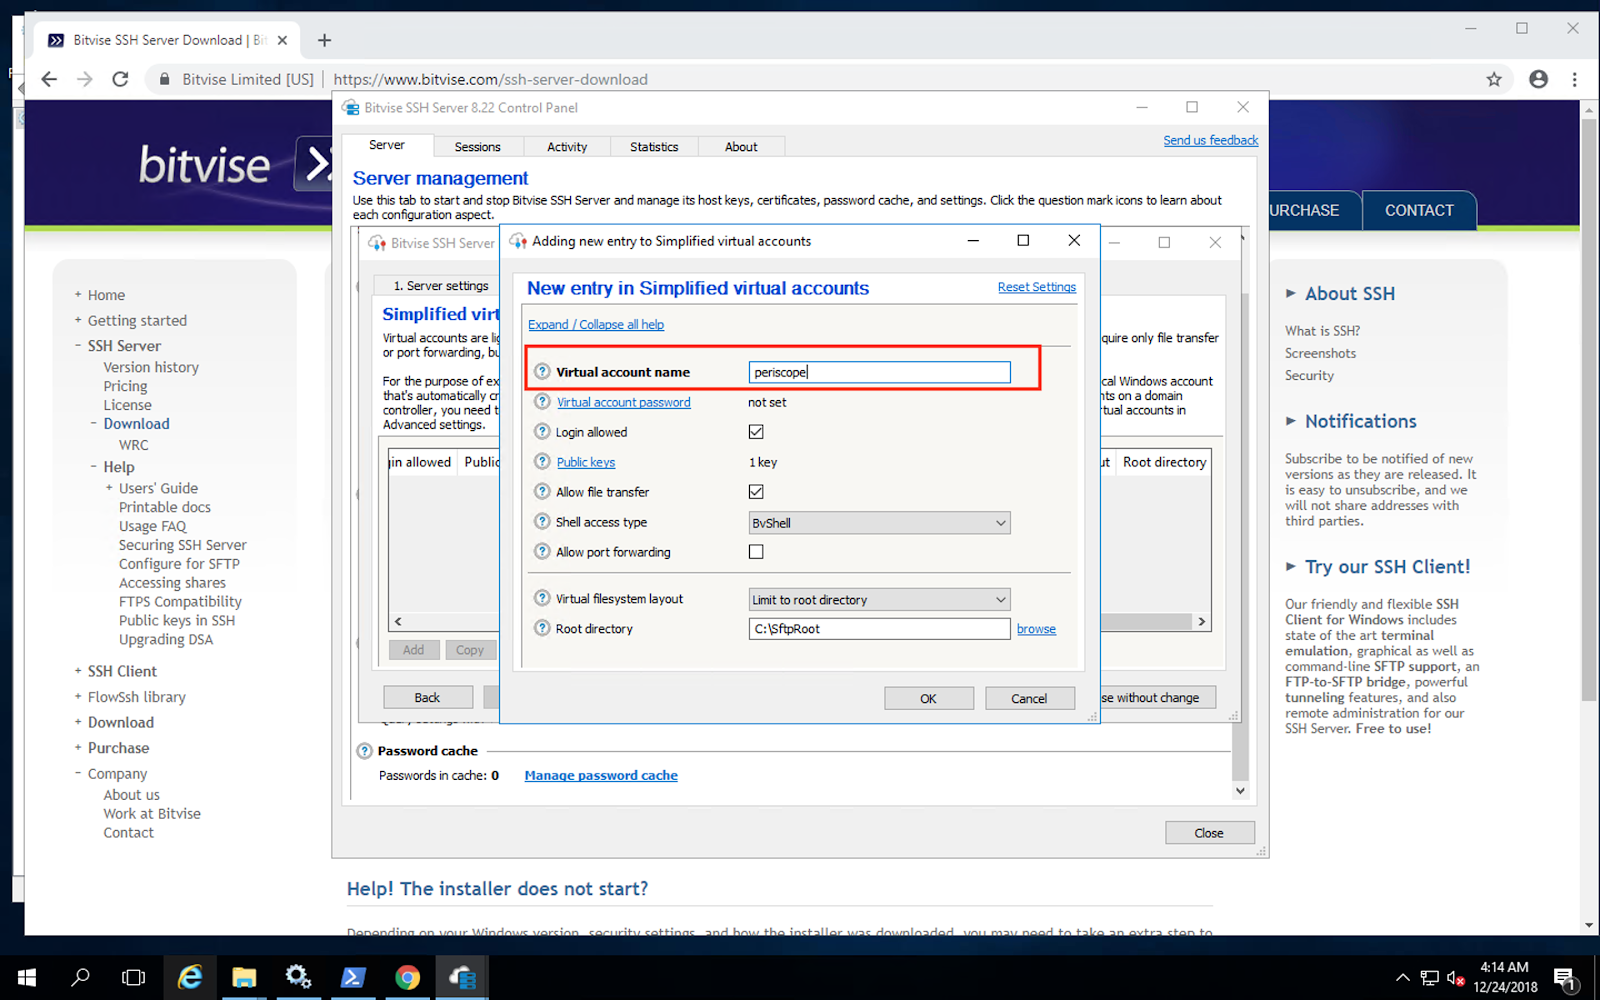Open Shell access type BvShell dropdown
Viewport: 1600px width, 1000px height.
point(879,523)
